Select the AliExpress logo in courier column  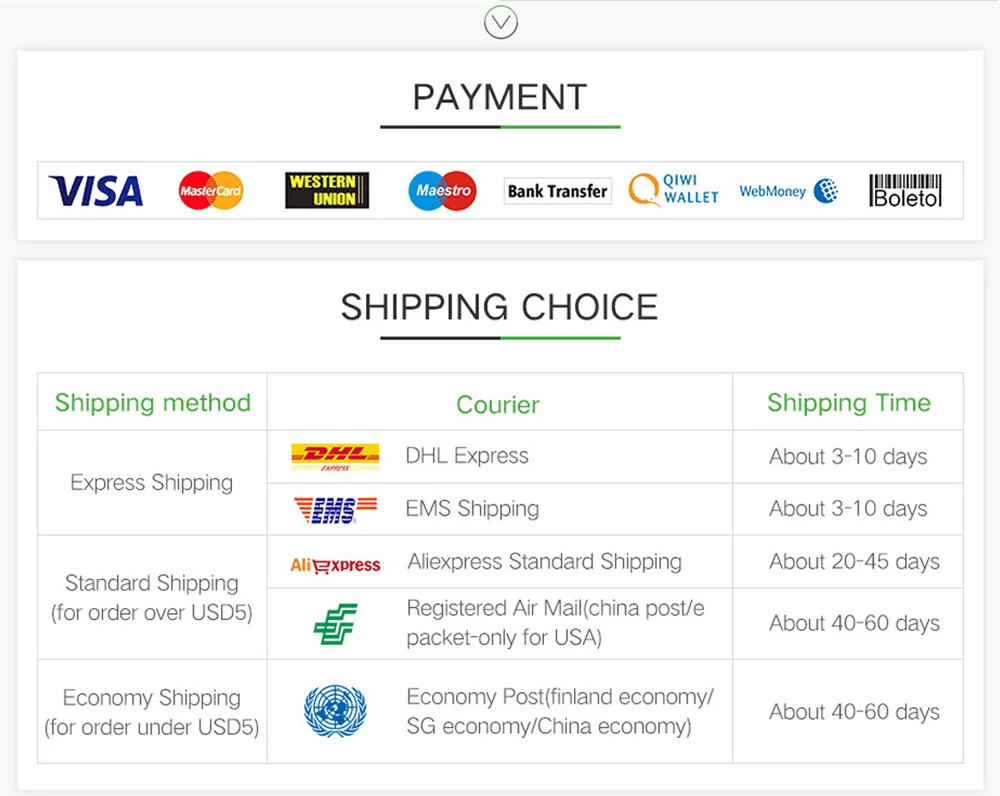tap(335, 564)
